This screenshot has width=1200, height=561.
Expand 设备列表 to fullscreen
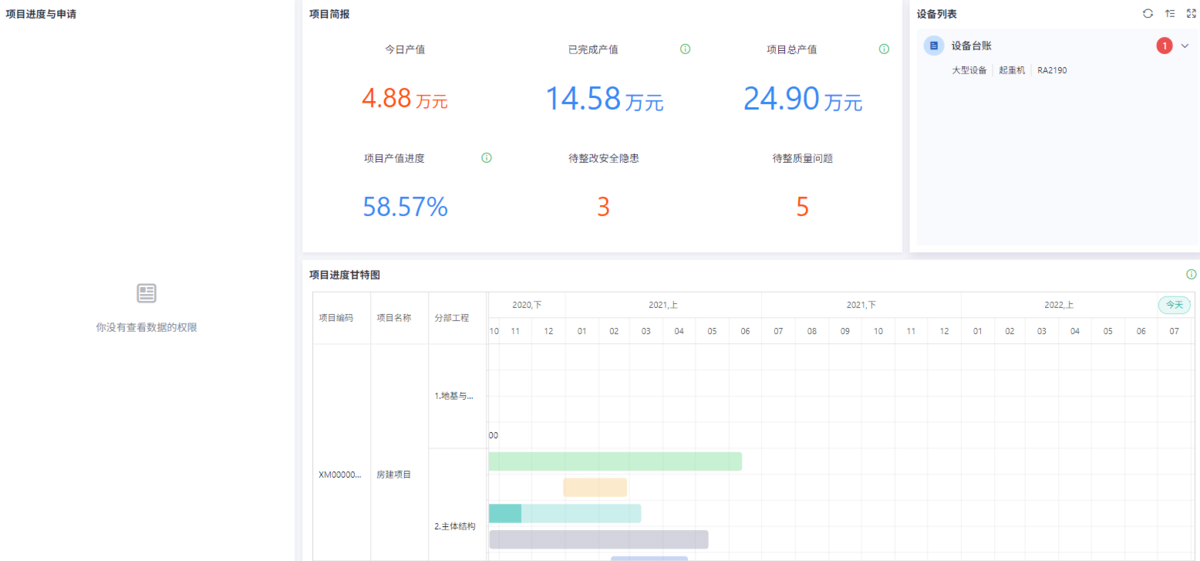pos(1191,14)
